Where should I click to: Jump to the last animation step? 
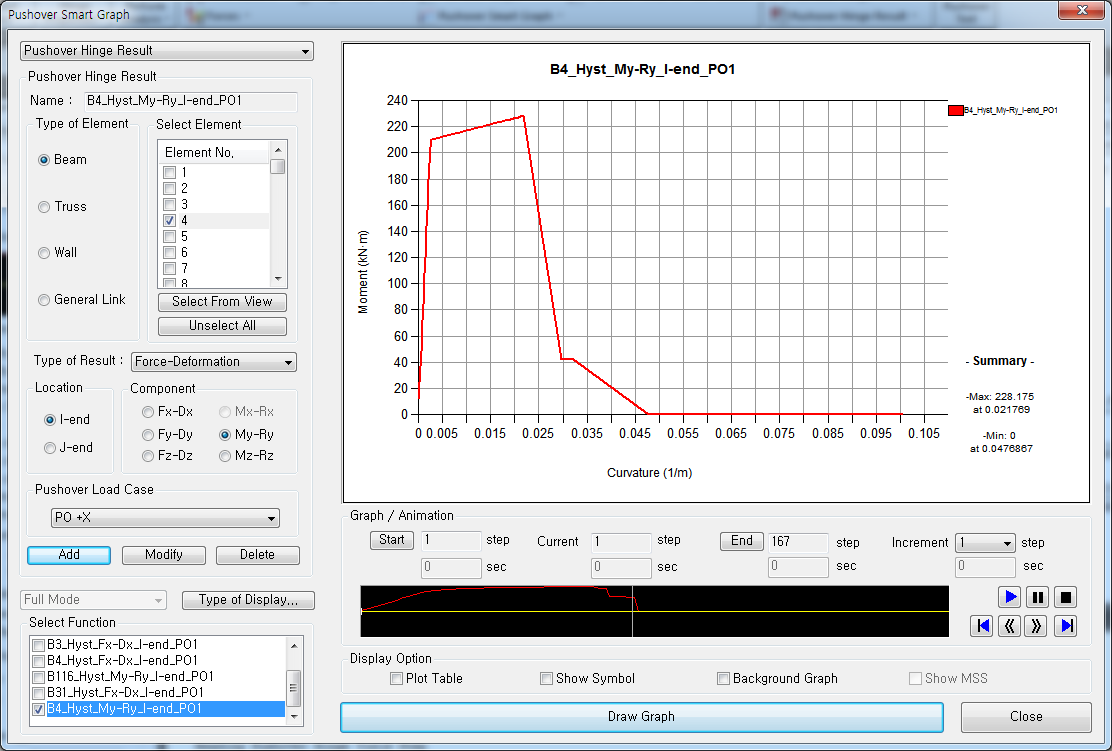(x=1065, y=625)
